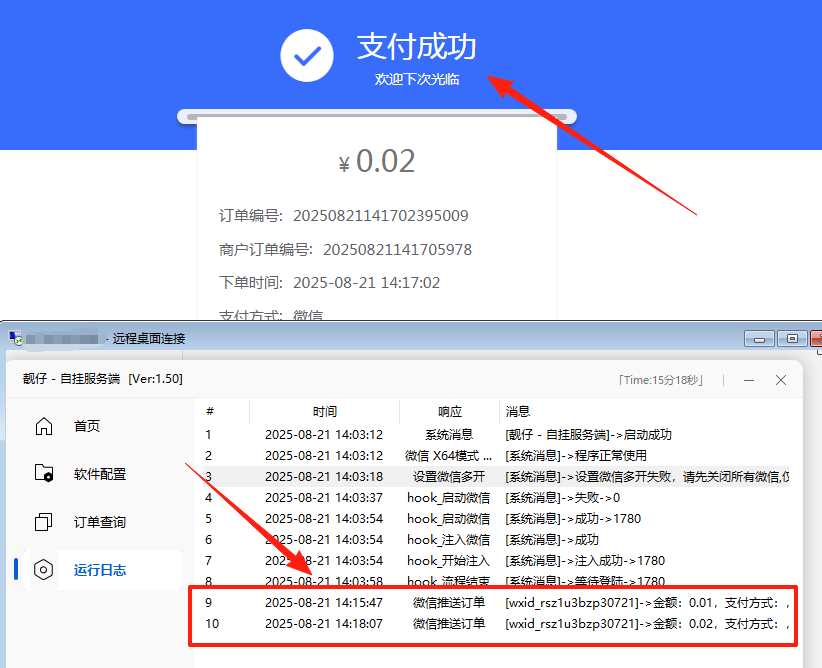Image resolution: width=822 pixels, height=668 pixels.
Task: Open the 软件配置 sidebar item
Action: point(103,474)
